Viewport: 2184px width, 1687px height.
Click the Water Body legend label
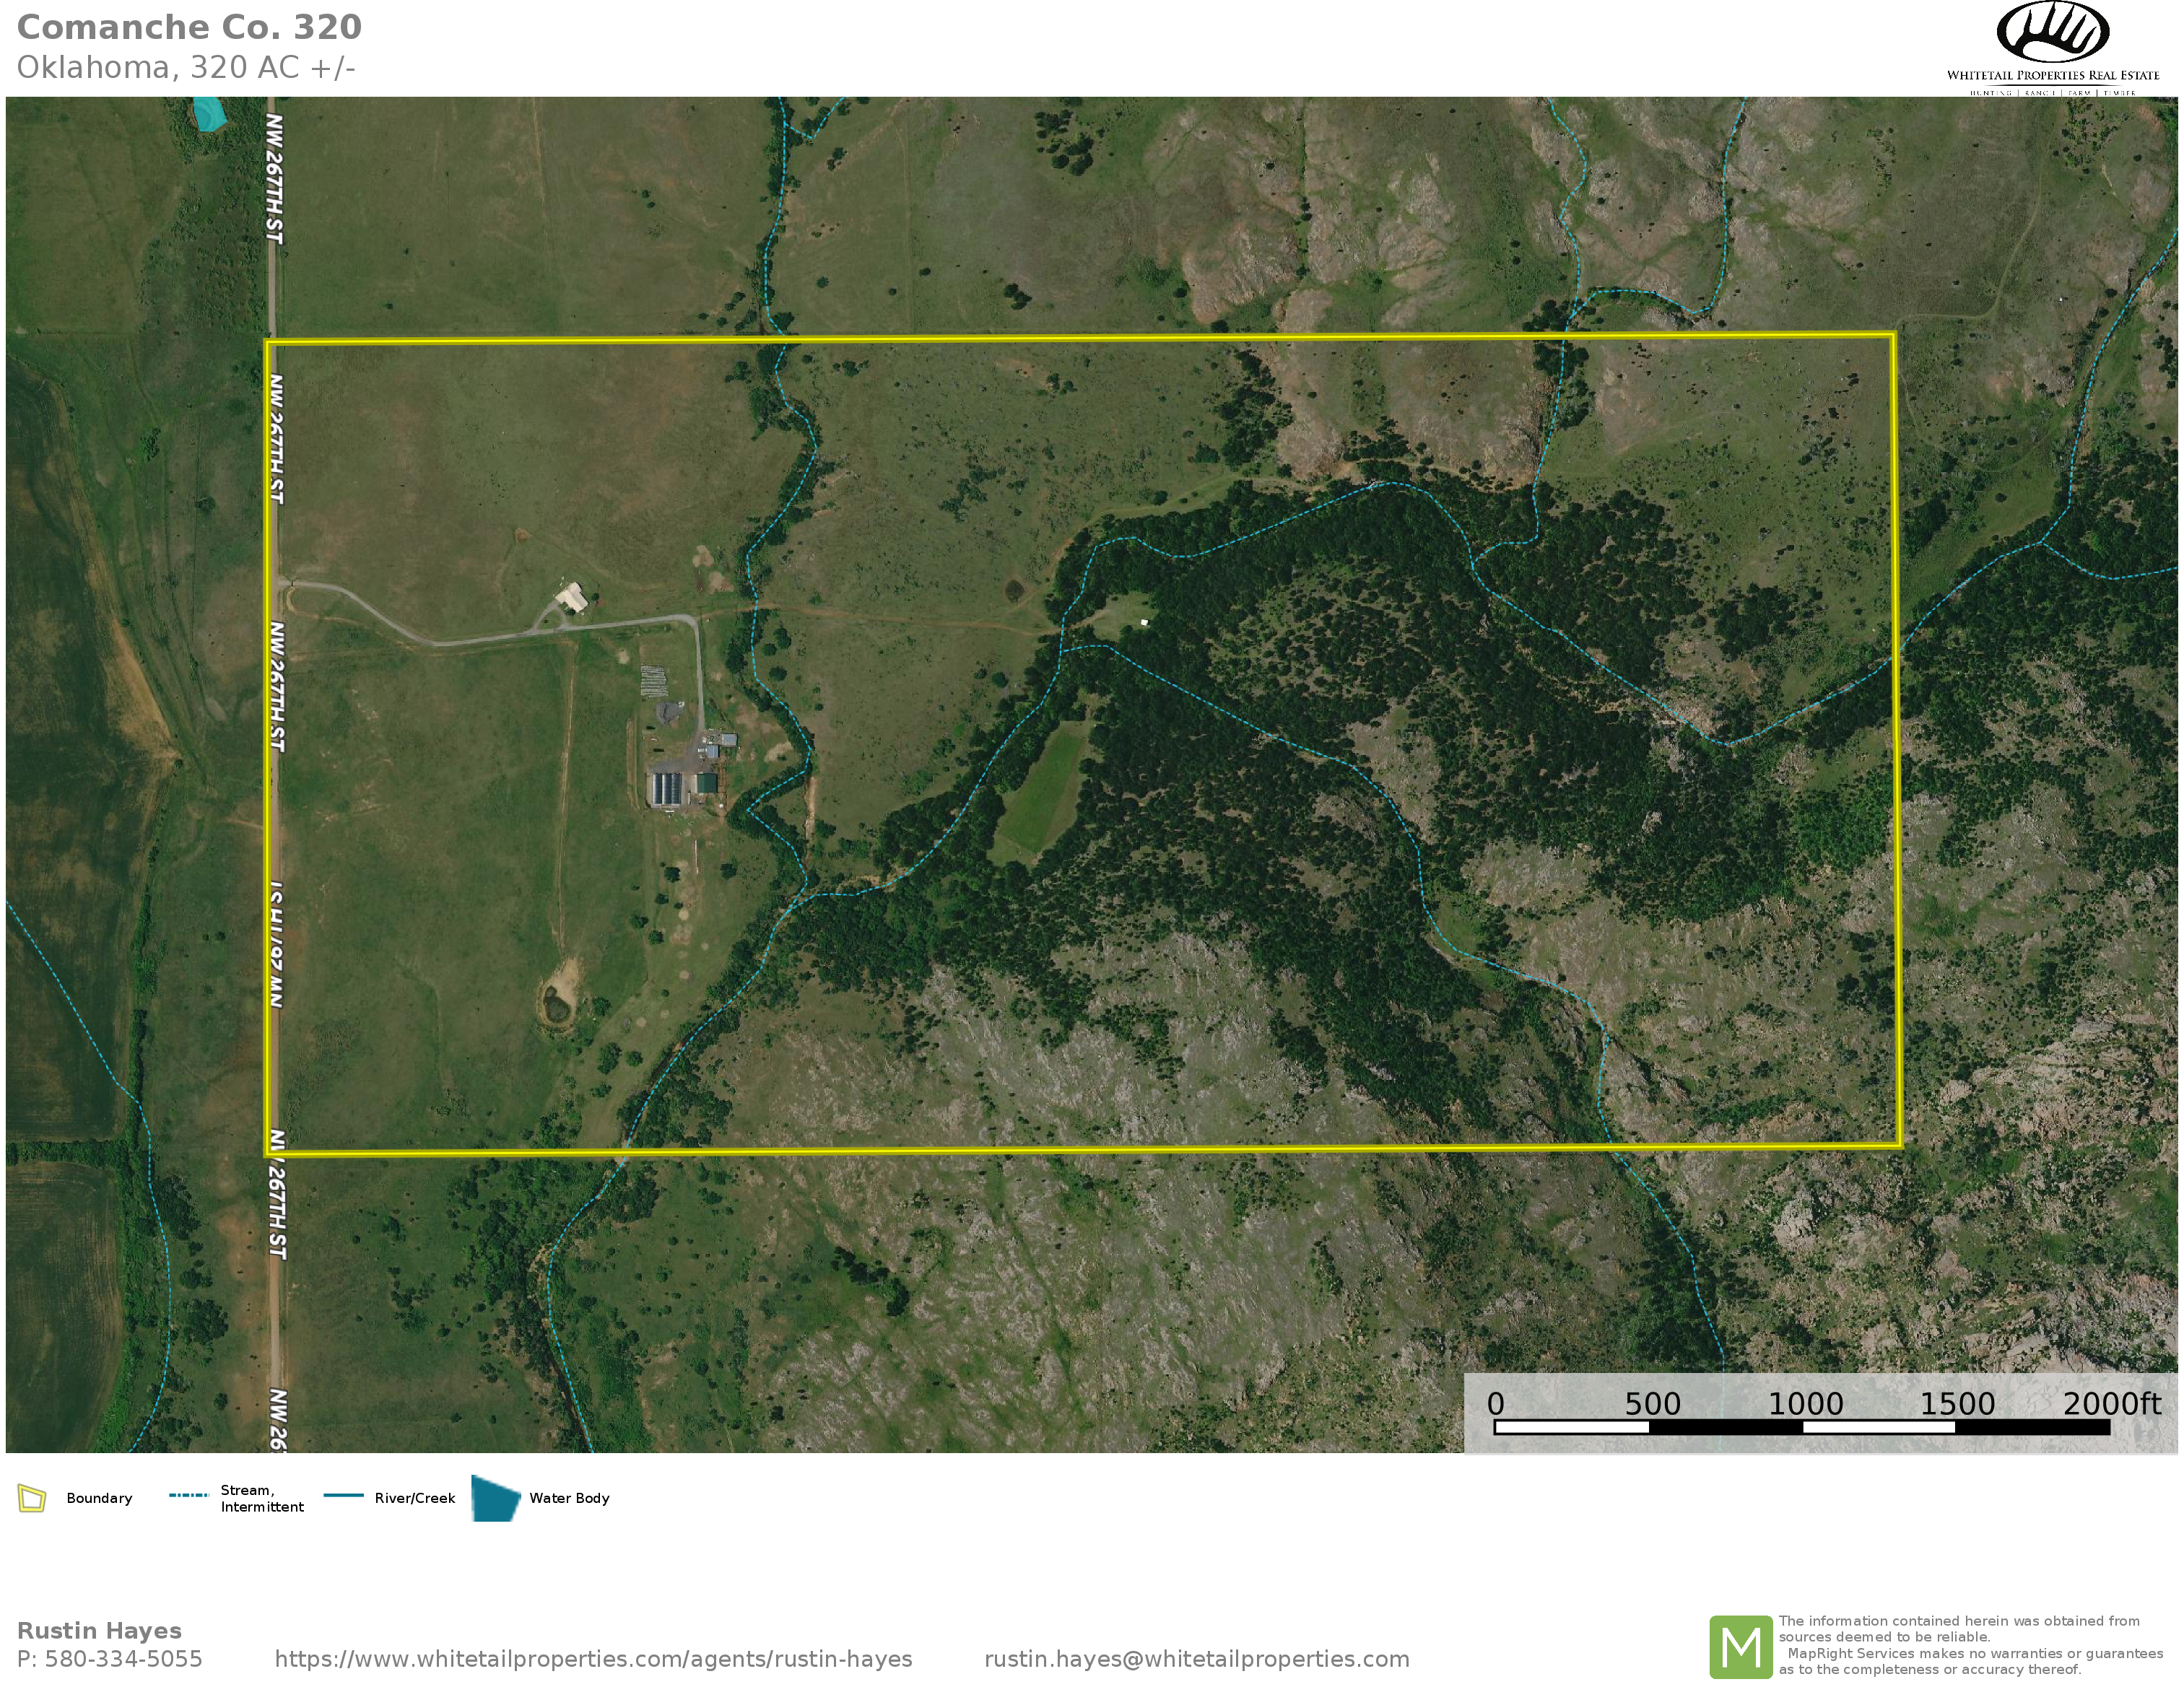pos(569,1498)
